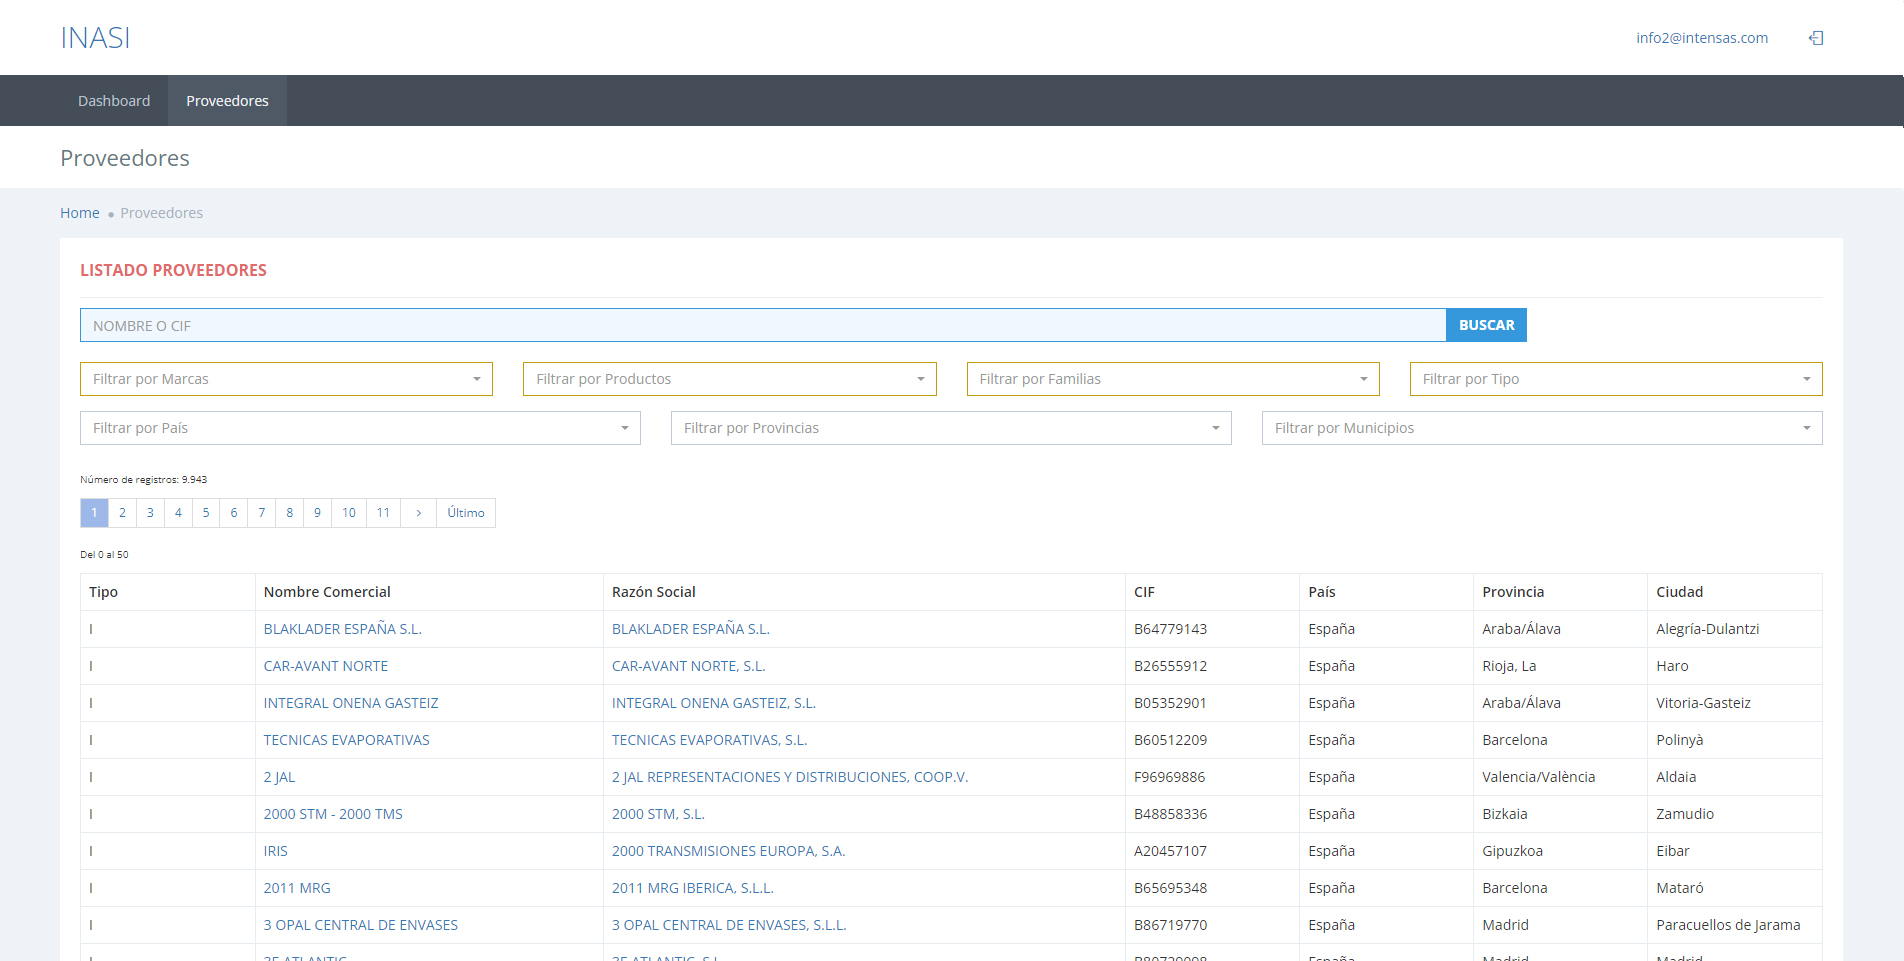Expand the Filtrar por Productos dropdown
Viewport: 1904px width, 961px height.
(729, 379)
